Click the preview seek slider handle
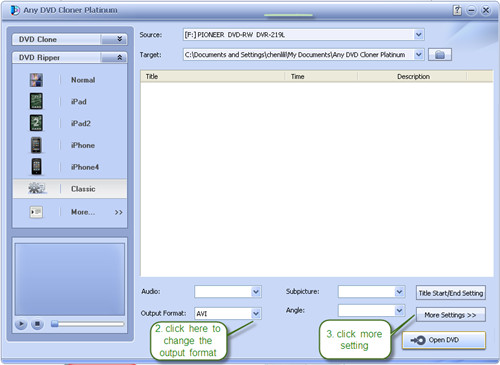The image size is (500, 365). click(55, 324)
